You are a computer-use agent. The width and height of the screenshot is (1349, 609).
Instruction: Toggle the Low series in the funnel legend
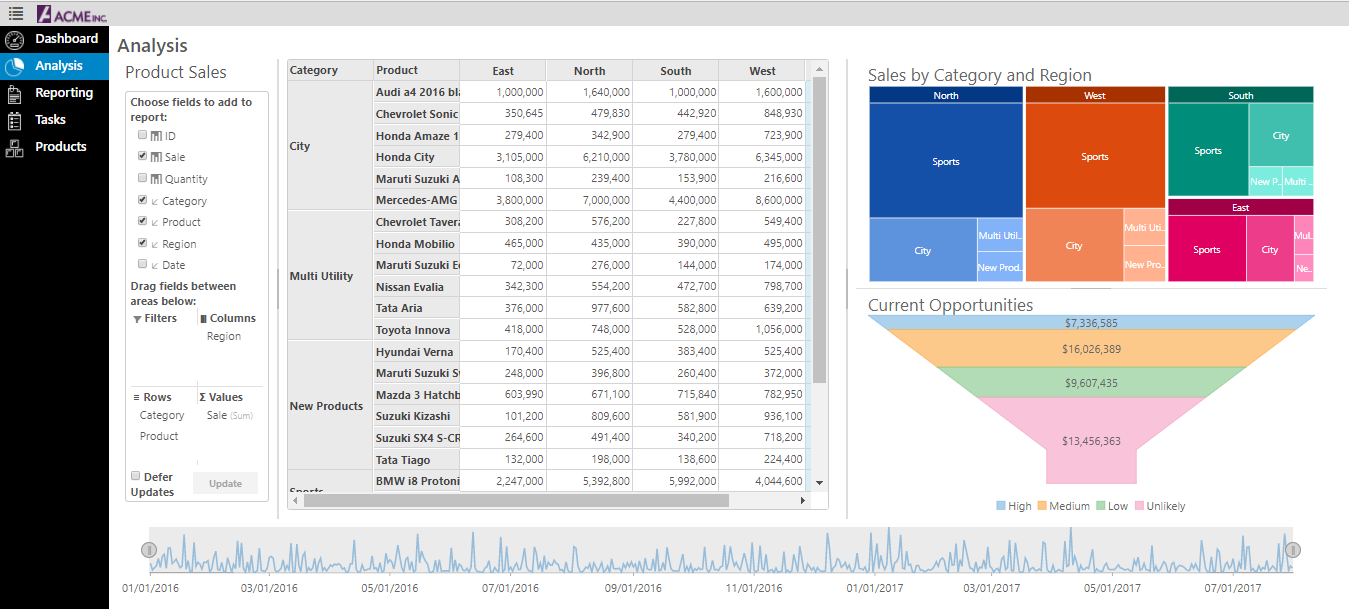click(1112, 506)
